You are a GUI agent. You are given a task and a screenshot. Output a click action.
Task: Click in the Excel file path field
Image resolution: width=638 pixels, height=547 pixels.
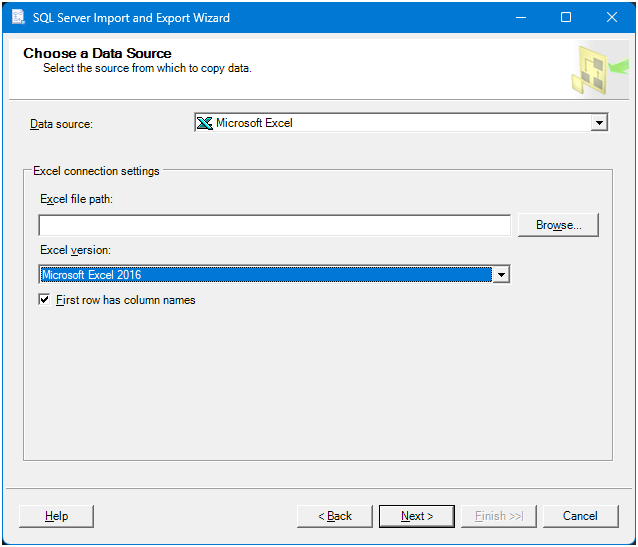pyautogui.click(x=275, y=225)
